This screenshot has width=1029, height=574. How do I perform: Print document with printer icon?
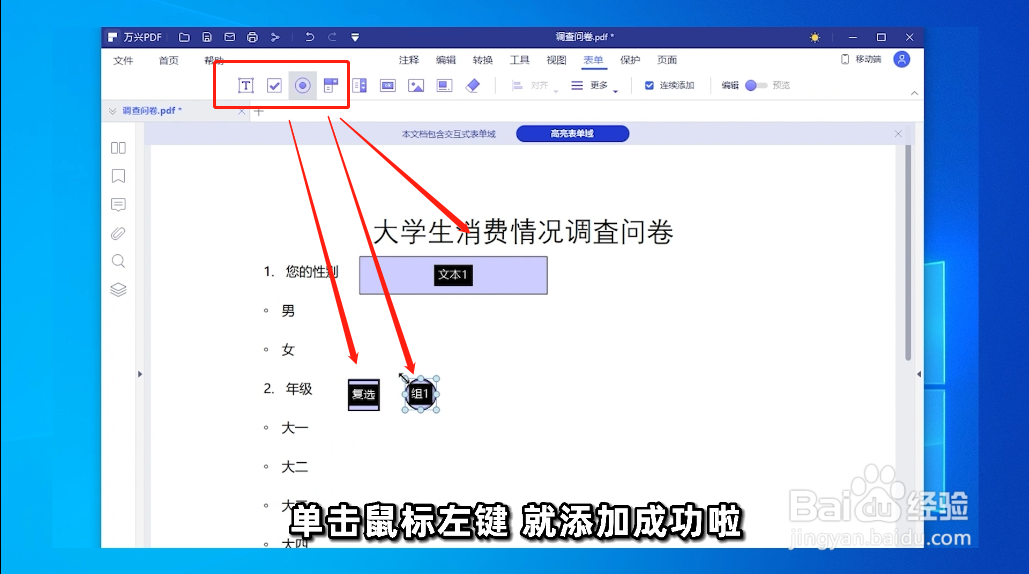click(x=252, y=37)
